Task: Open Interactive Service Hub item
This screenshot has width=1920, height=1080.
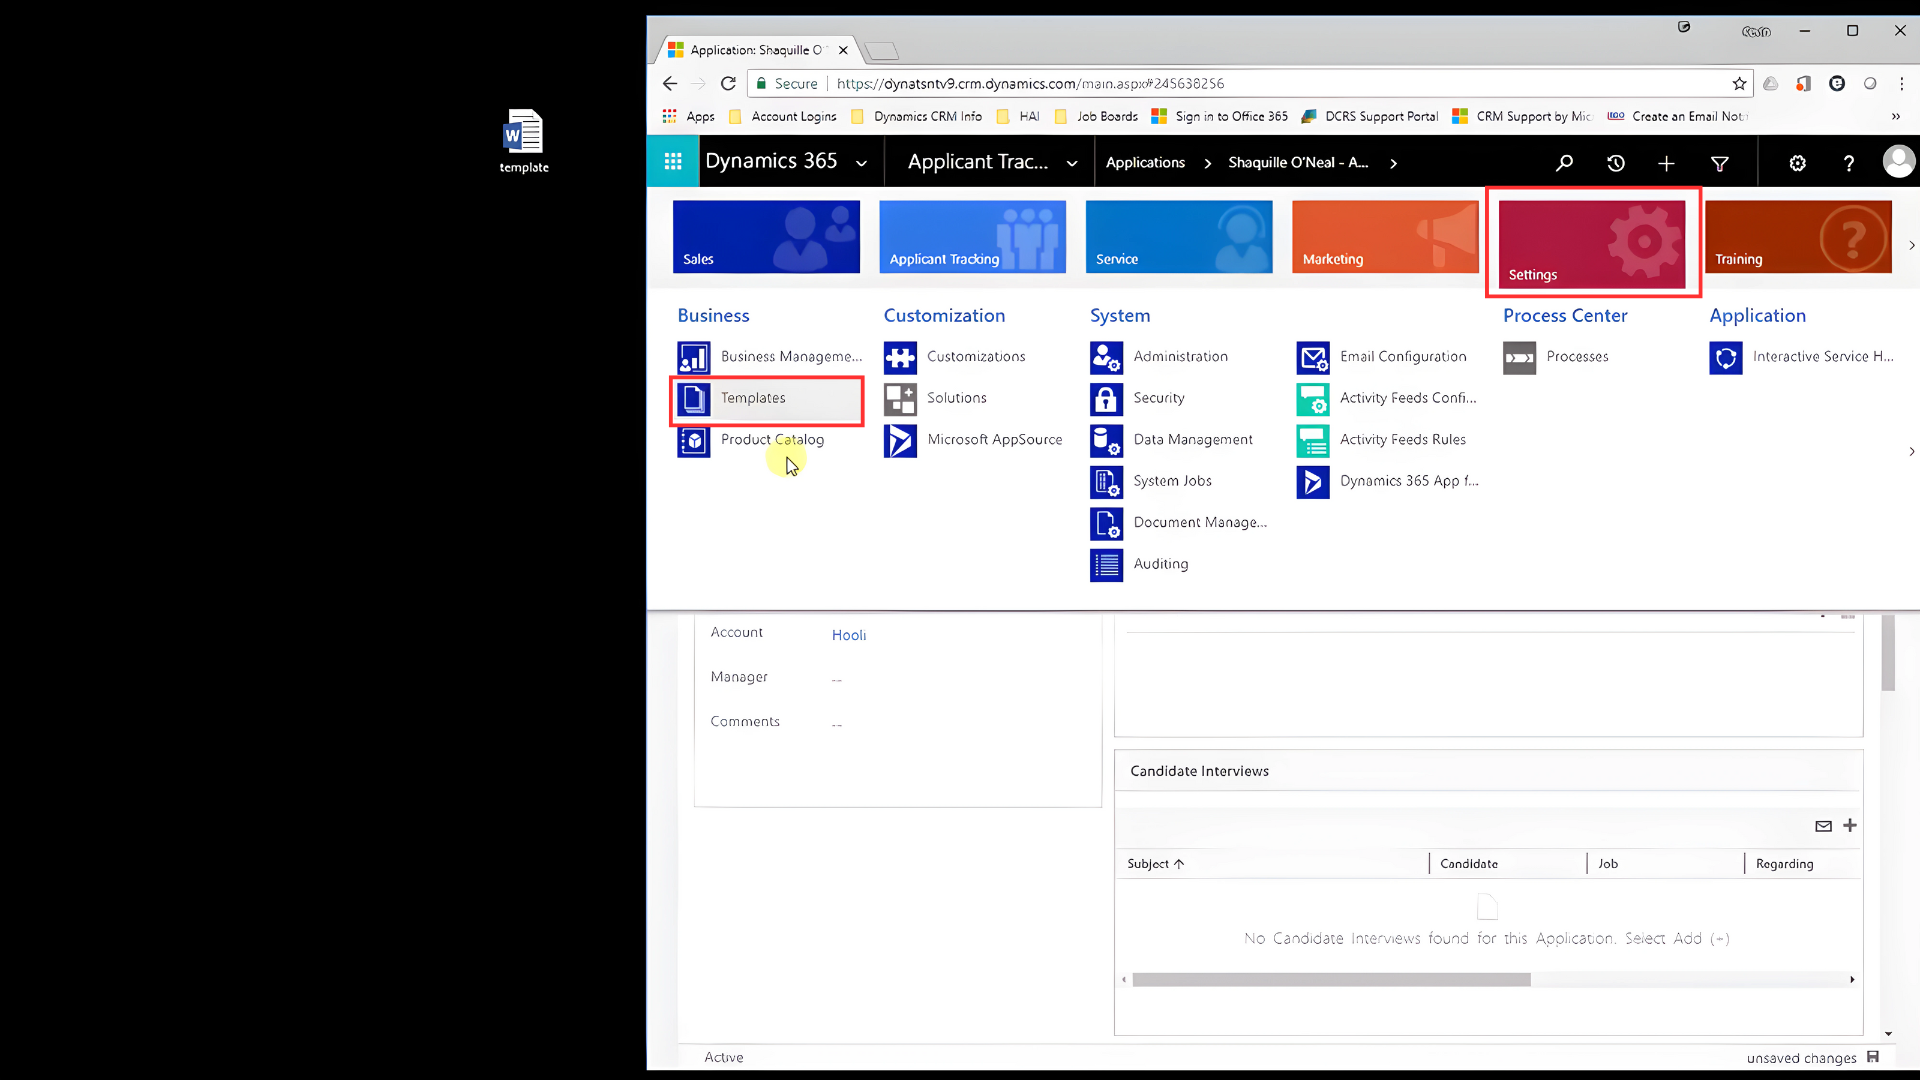Action: (x=1802, y=357)
